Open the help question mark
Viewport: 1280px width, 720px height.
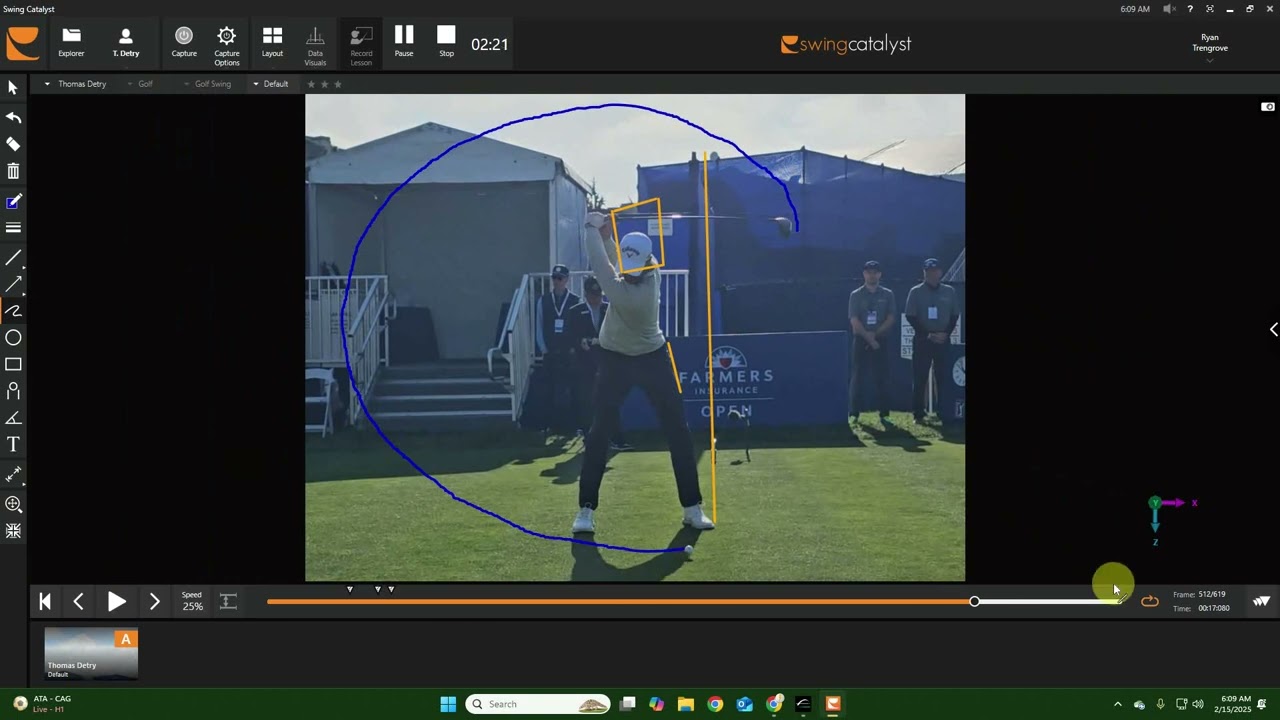[x=1190, y=9]
